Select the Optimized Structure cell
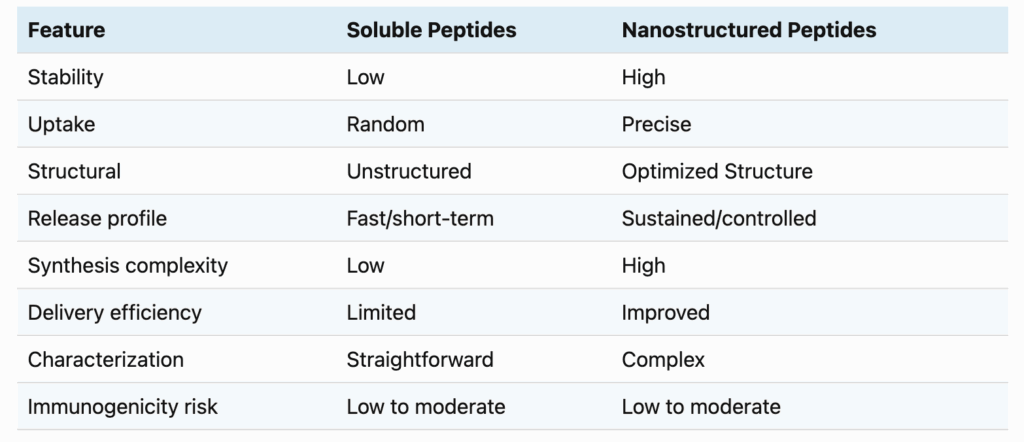Image resolution: width=1024 pixels, height=442 pixels. click(717, 171)
